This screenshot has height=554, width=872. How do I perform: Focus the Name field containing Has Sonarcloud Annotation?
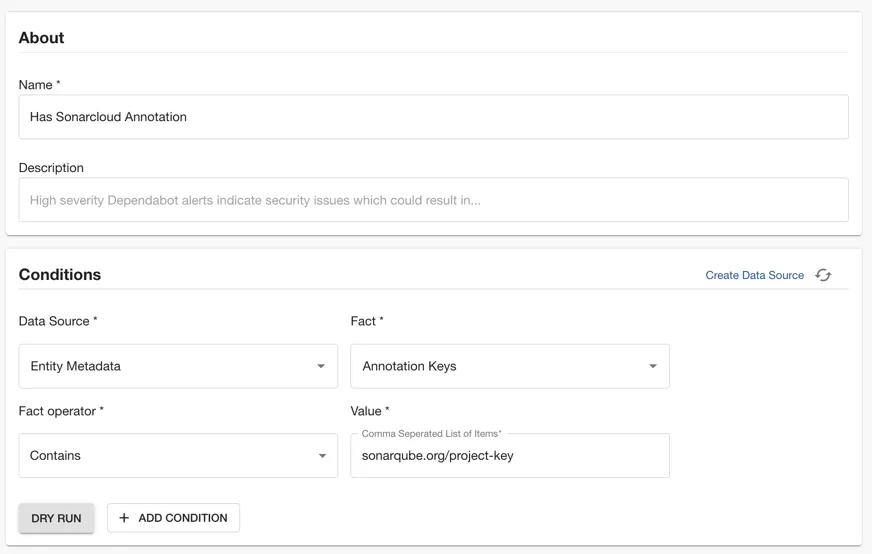point(433,117)
